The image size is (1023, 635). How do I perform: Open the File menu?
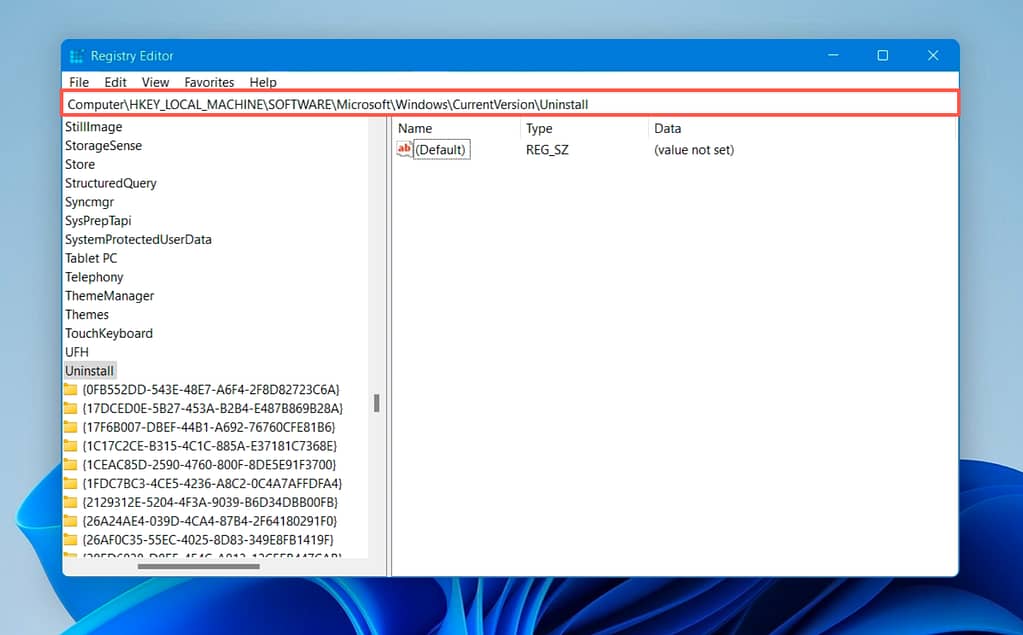click(79, 82)
